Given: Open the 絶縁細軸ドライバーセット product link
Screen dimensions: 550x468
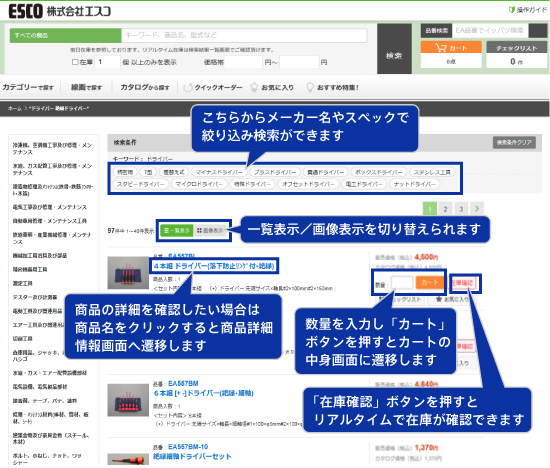Looking at the screenshot, I should point(192,456).
